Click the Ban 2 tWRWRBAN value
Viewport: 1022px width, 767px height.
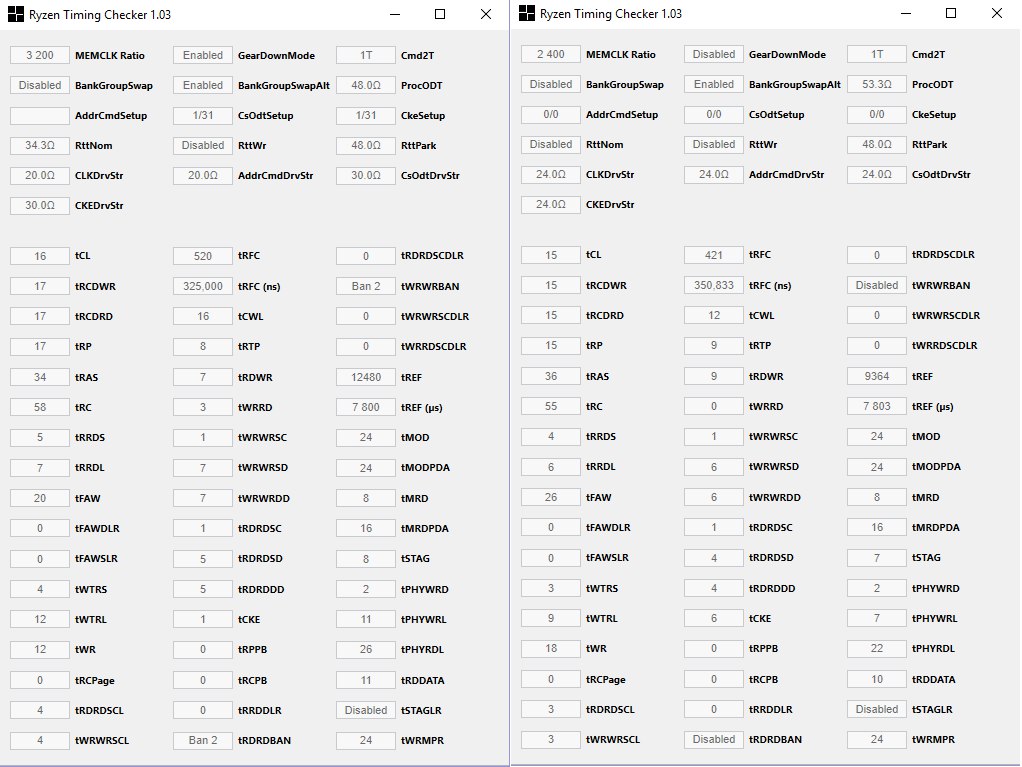tap(366, 286)
